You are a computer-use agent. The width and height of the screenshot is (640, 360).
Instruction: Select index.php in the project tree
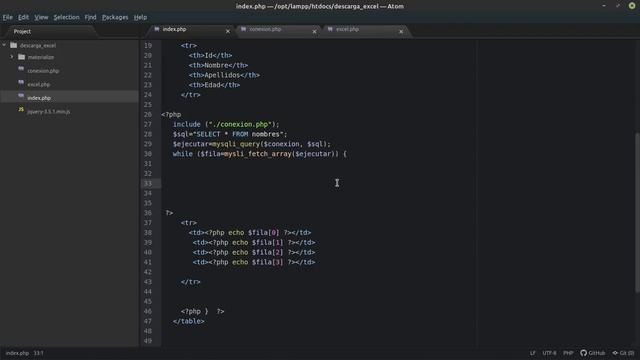click(39, 98)
